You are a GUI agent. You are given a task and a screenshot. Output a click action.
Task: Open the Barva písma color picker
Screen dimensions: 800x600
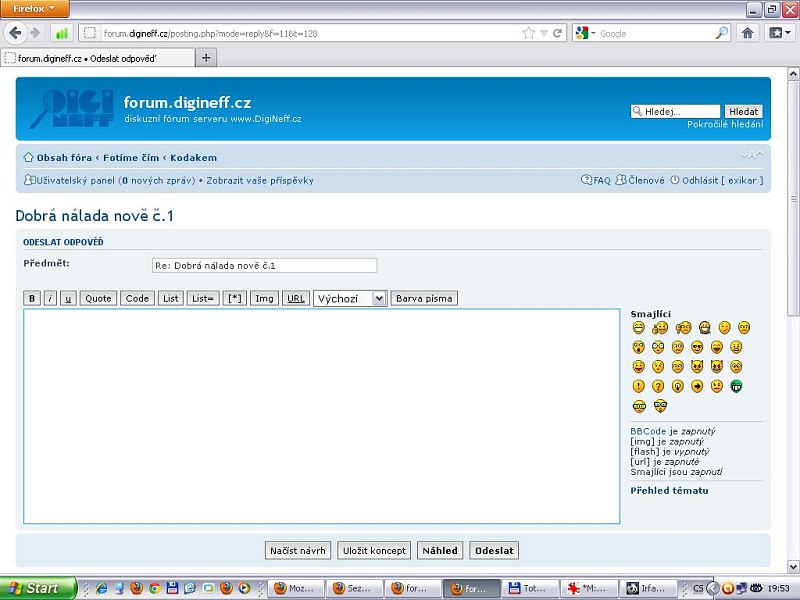pos(424,298)
